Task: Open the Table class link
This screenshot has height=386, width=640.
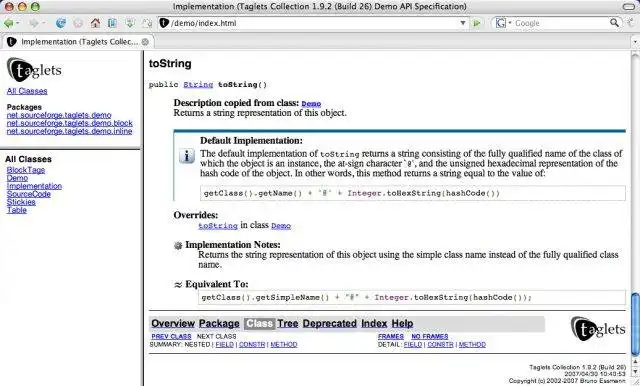Action: [x=16, y=210]
